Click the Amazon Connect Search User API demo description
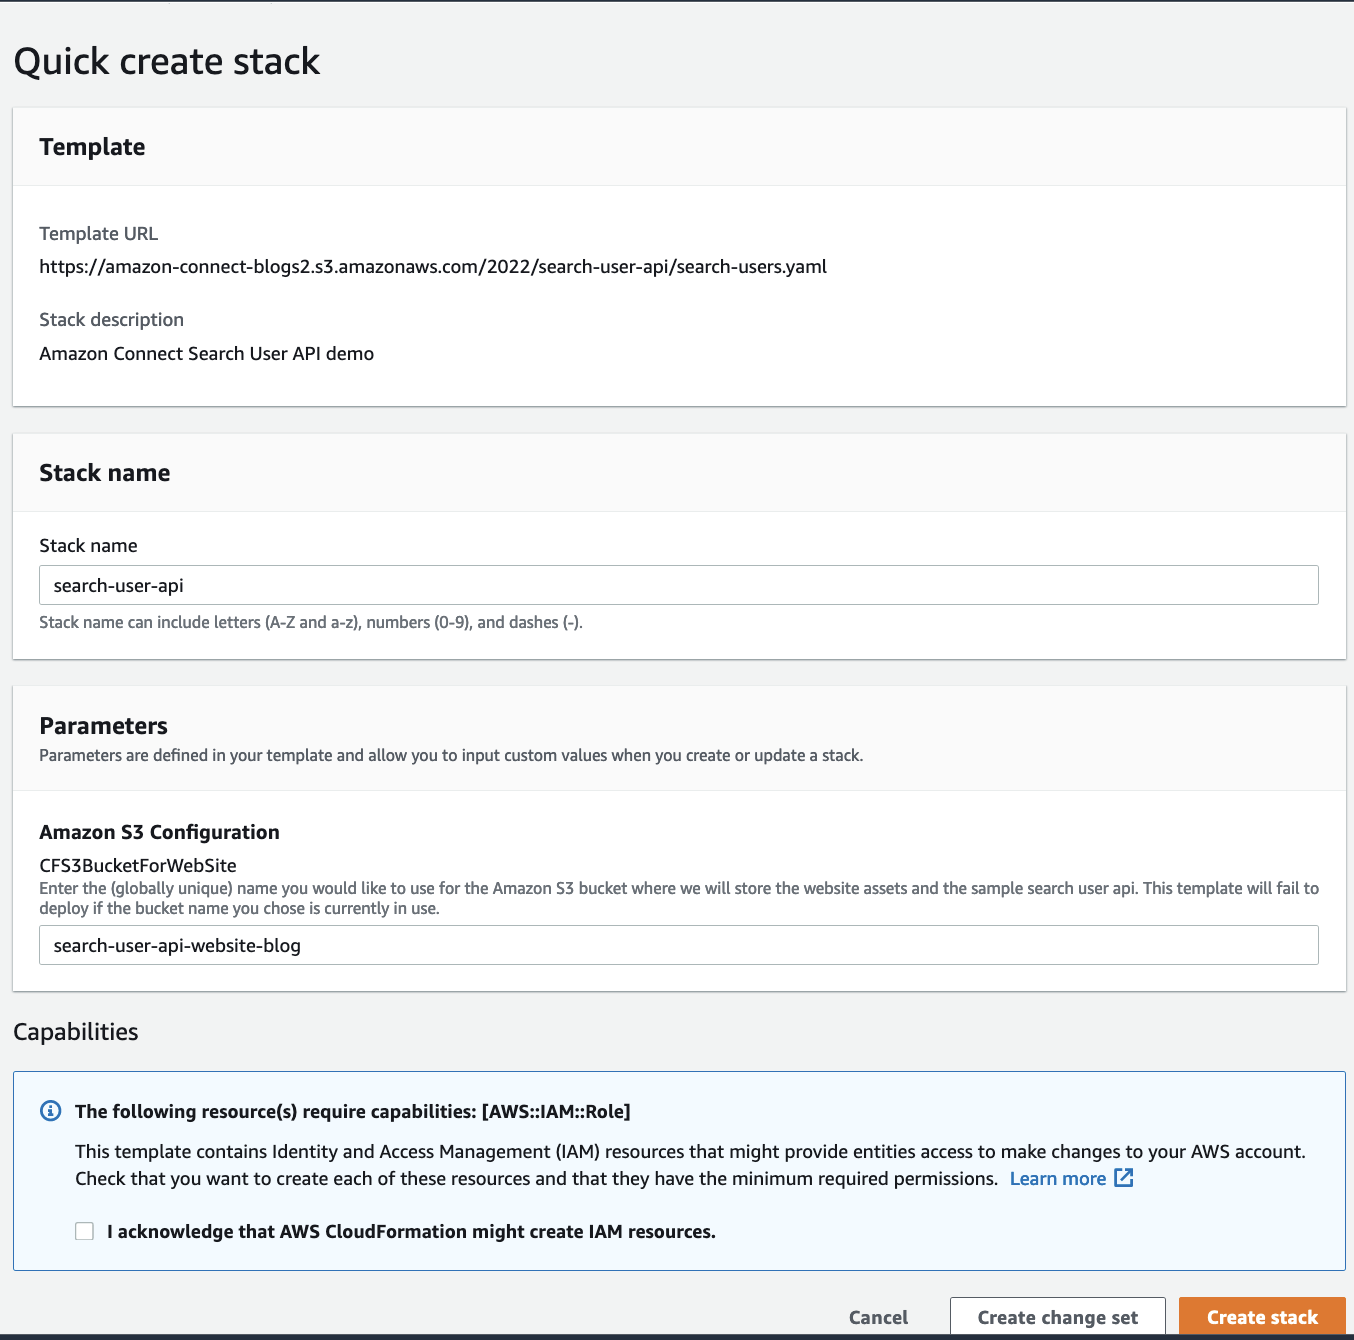This screenshot has width=1354, height=1340. click(206, 353)
